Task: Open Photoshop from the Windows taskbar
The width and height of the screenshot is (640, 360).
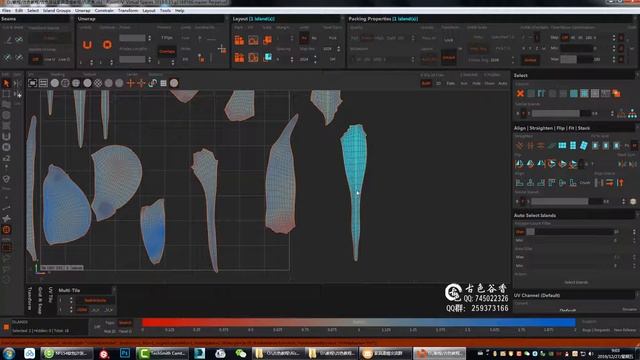Action: (125, 353)
